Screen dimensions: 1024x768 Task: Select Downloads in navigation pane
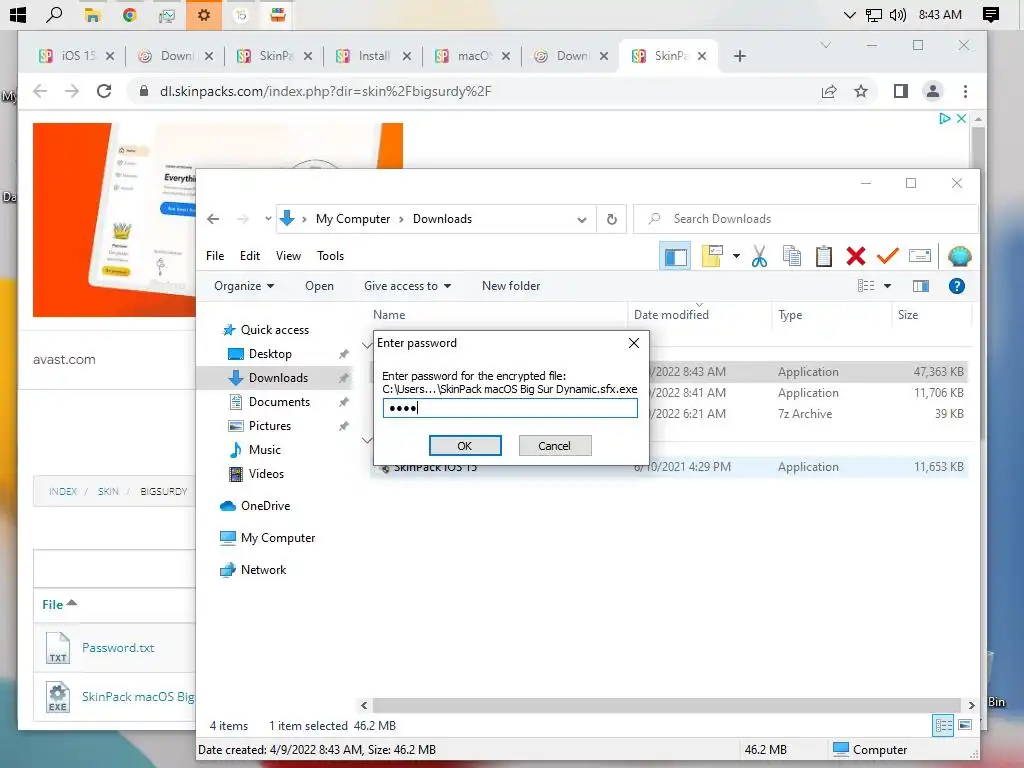(x=278, y=377)
